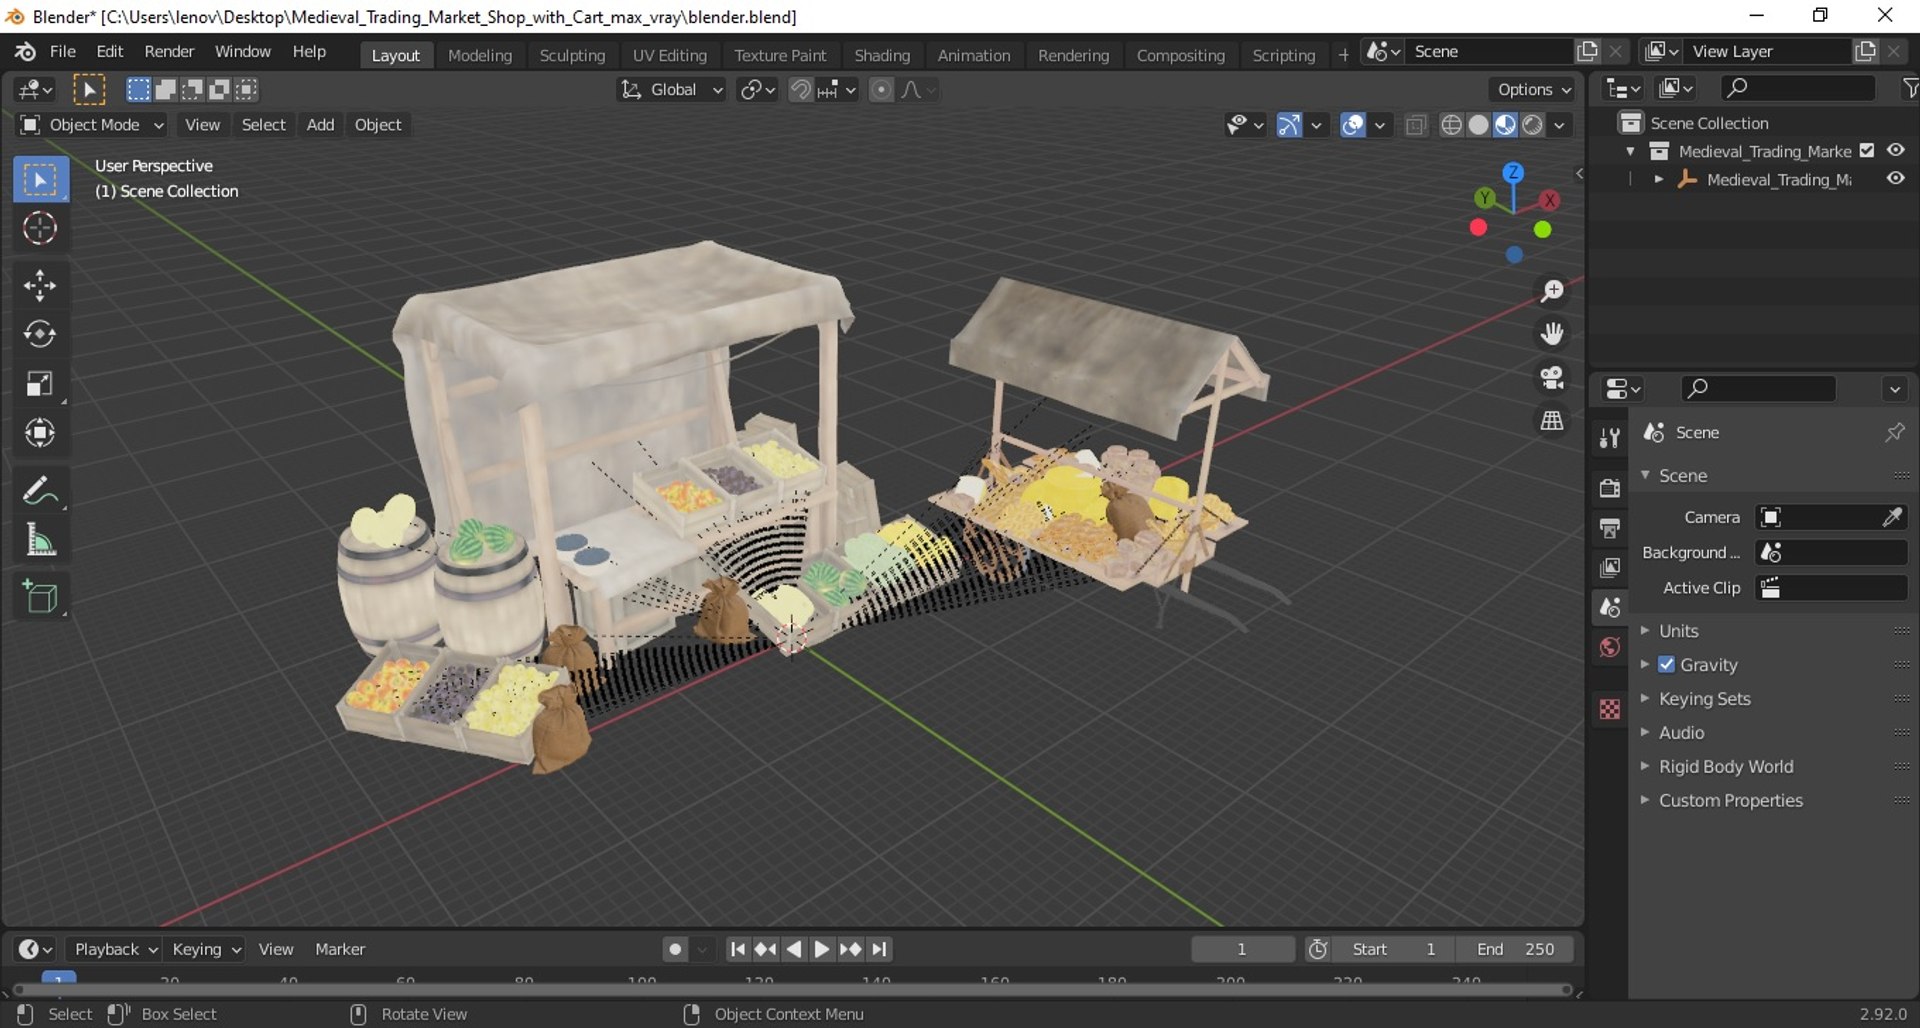Image resolution: width=1920 pixels, height=1028 pixels.
Task: Switch to the Shading workspace tab
Action: 882,56
